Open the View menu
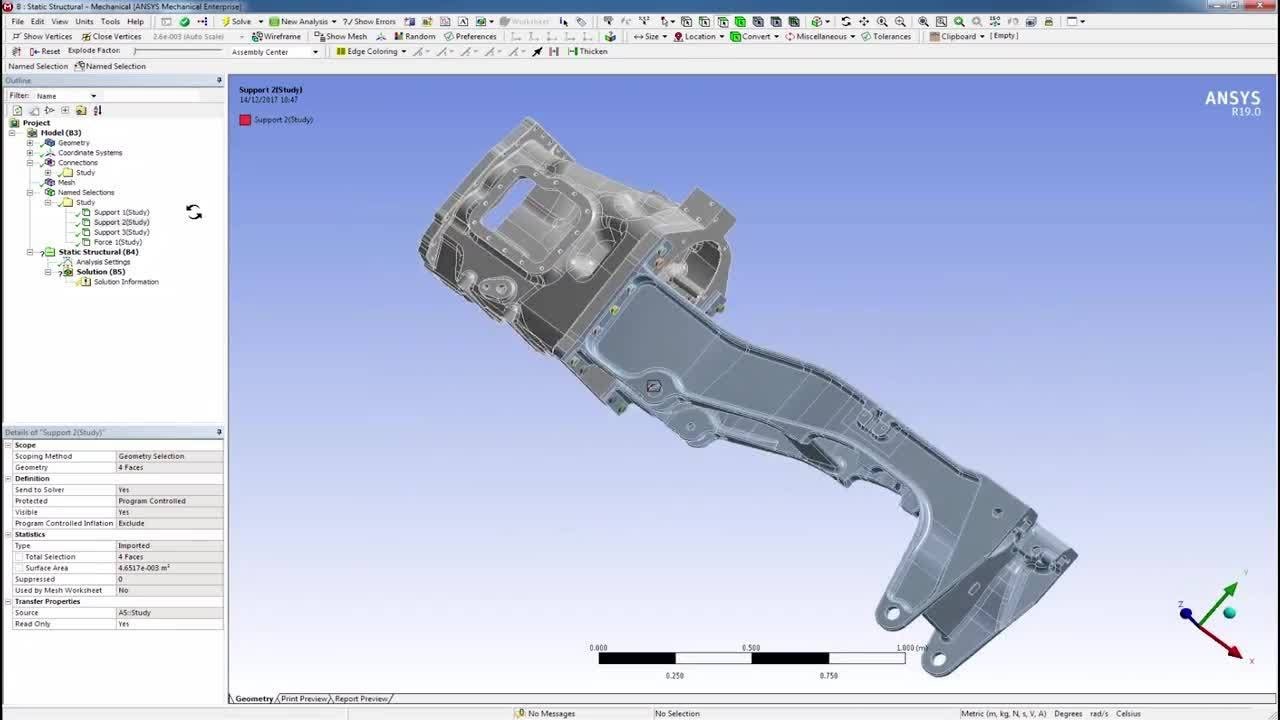 tap(60, 21)
